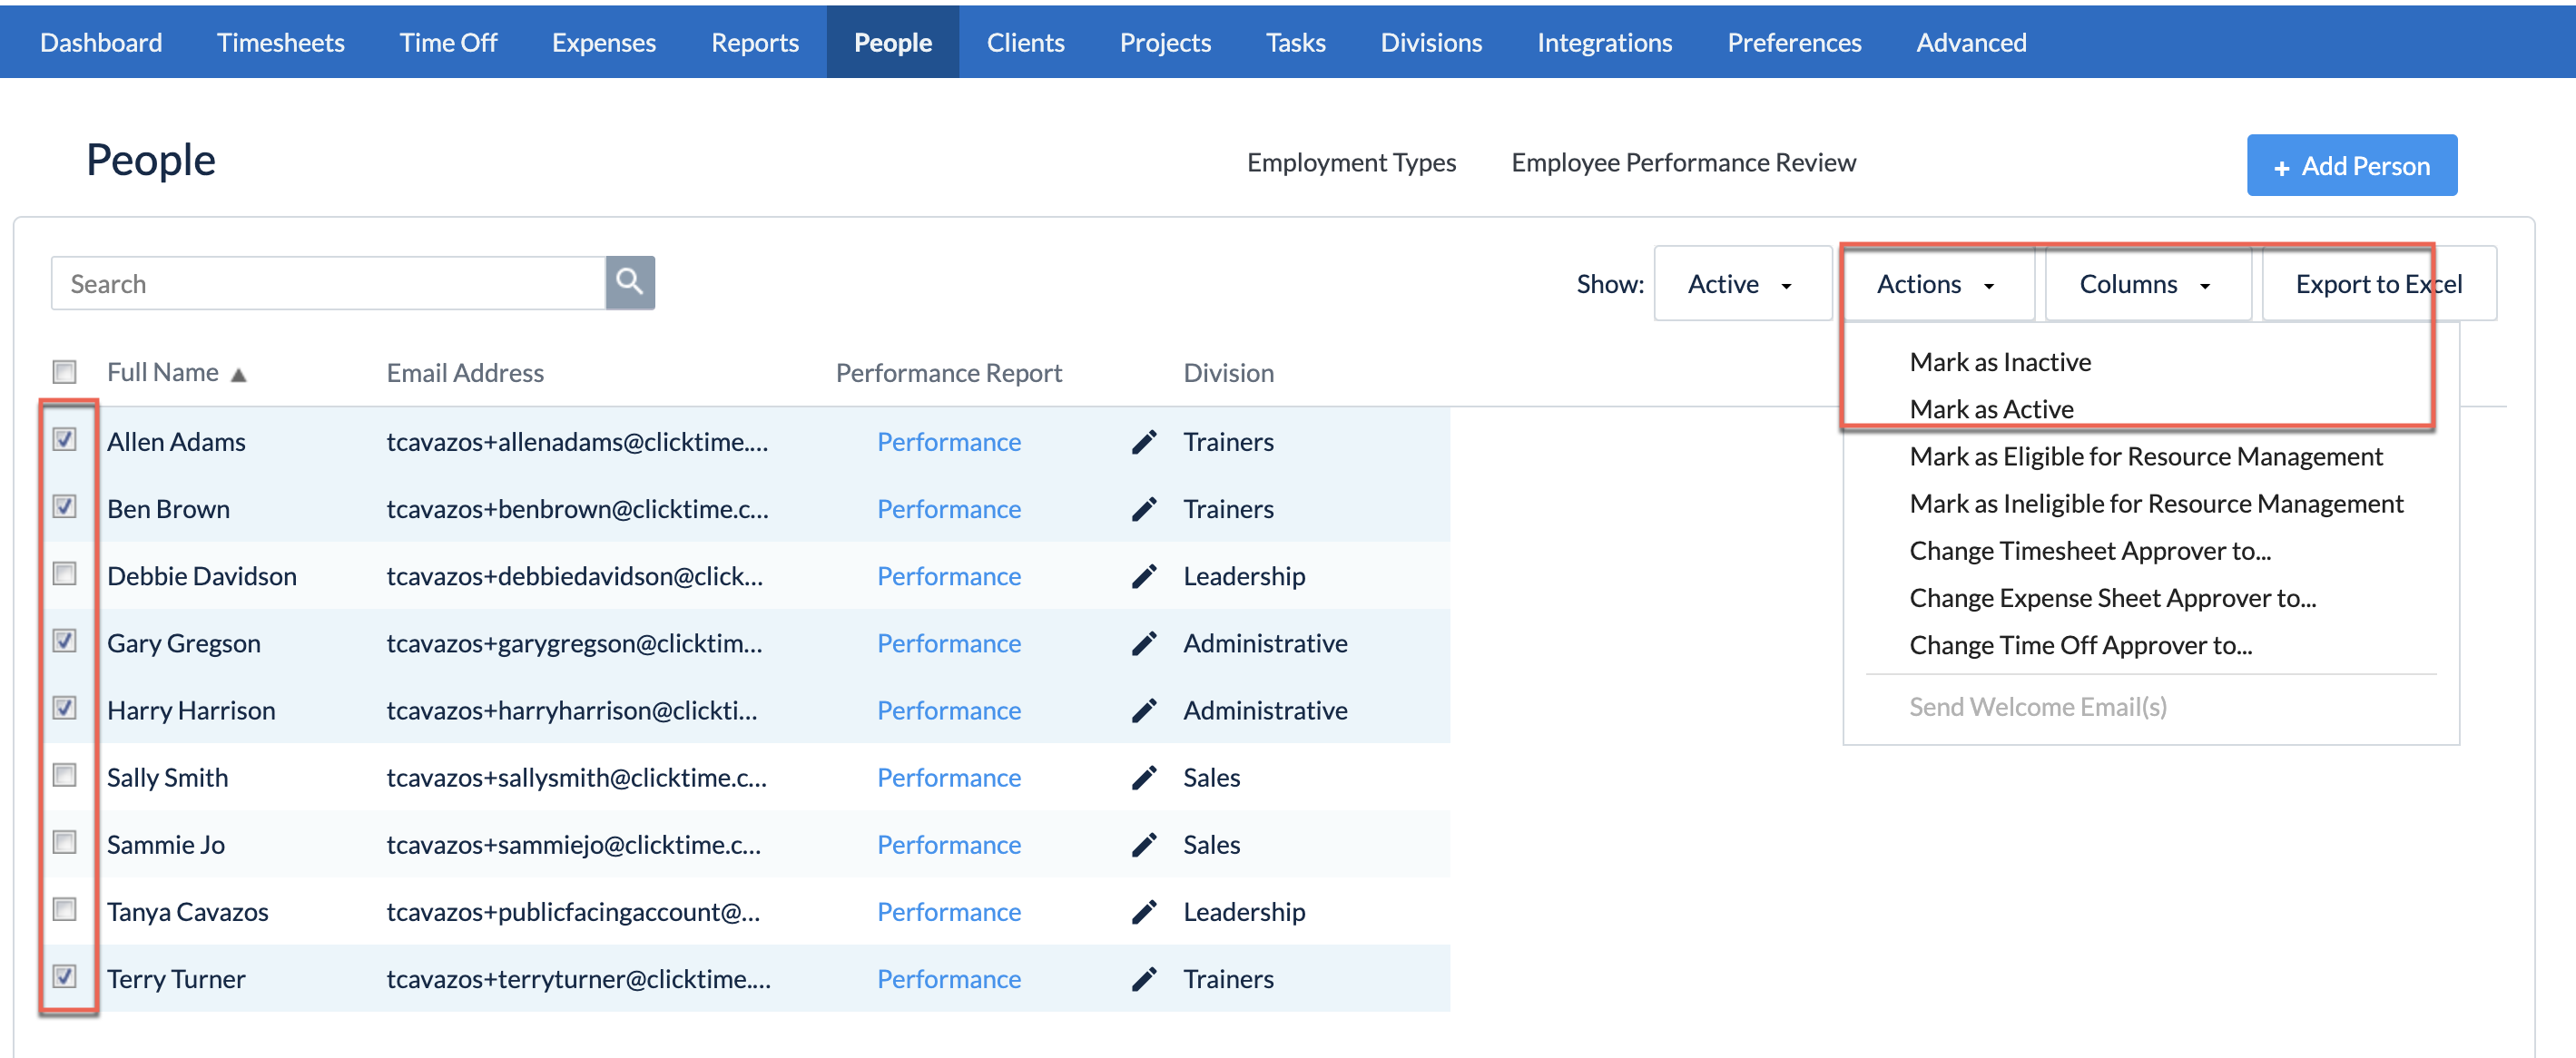Screen dimensions: 2576x1058
Task: Click the name Debbie Davidson
Action: click(202, 576)
